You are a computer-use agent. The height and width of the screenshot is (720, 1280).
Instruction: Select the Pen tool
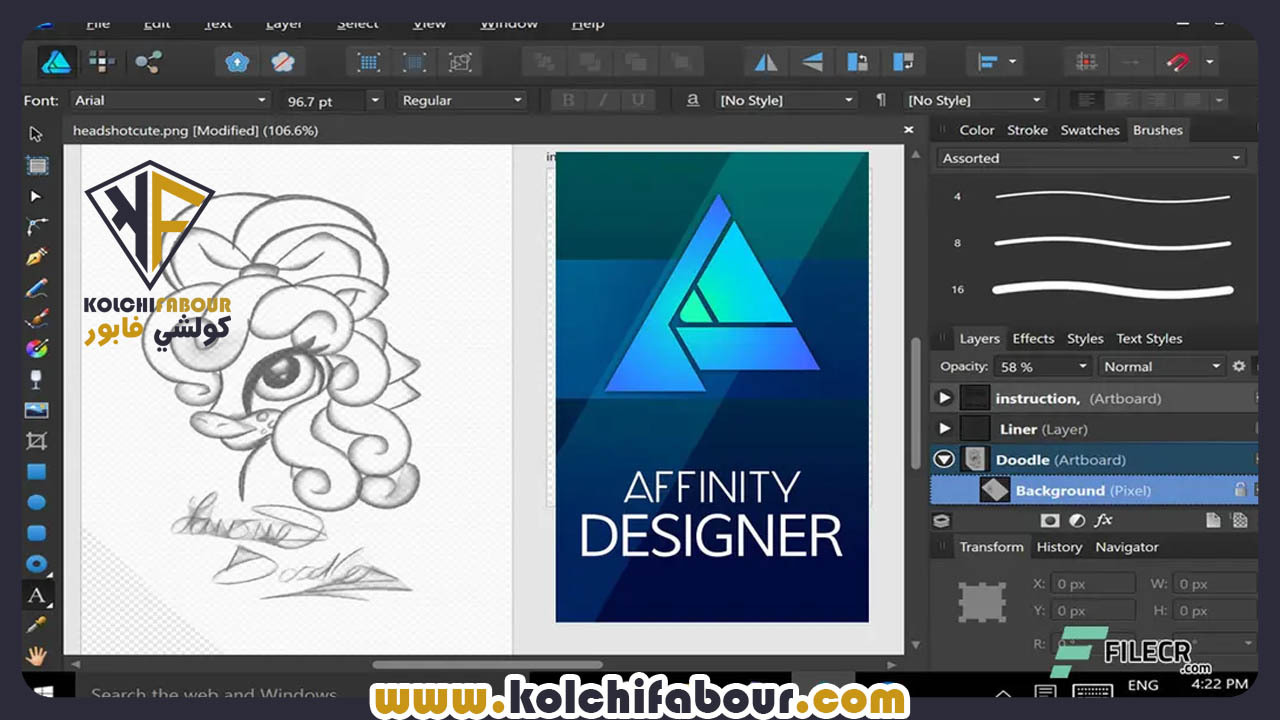coord(37,257)
